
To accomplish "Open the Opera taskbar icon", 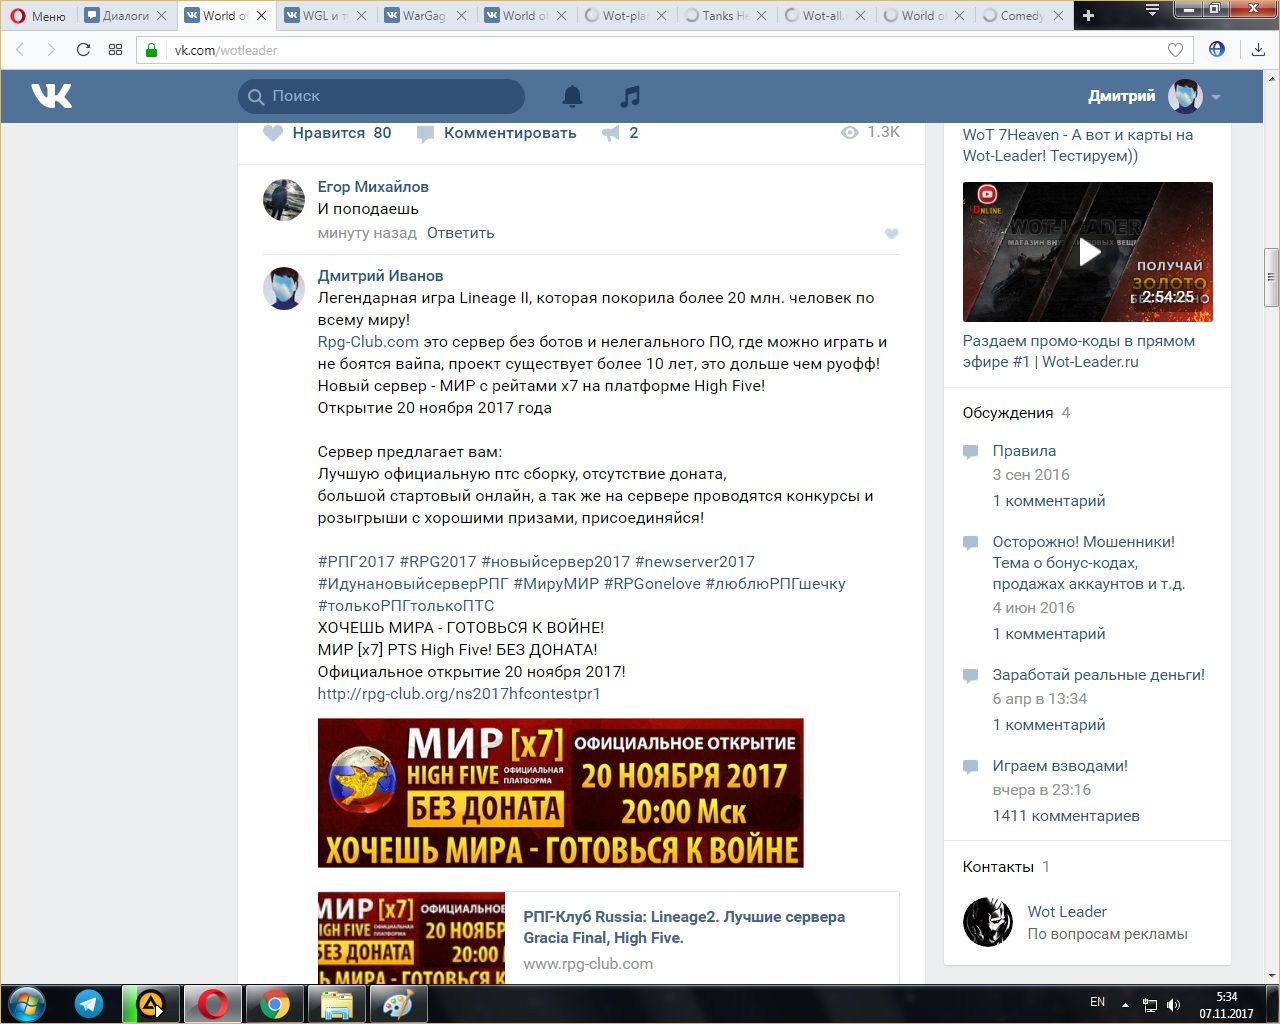I will pyautogui.click(x=212, y=1004).
